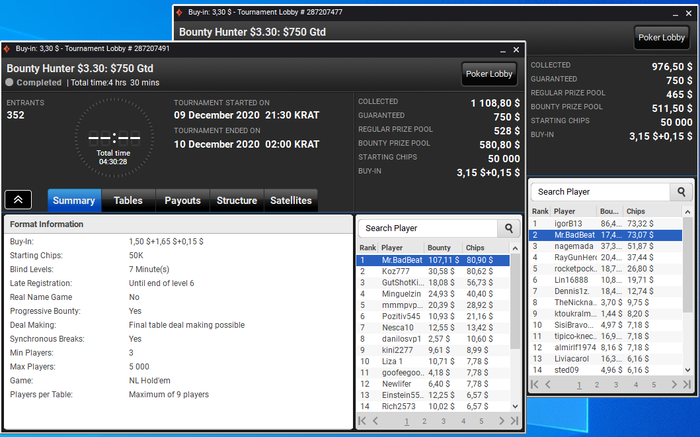Select player Pozitiv545 row
700x437 pixels.
433,316
